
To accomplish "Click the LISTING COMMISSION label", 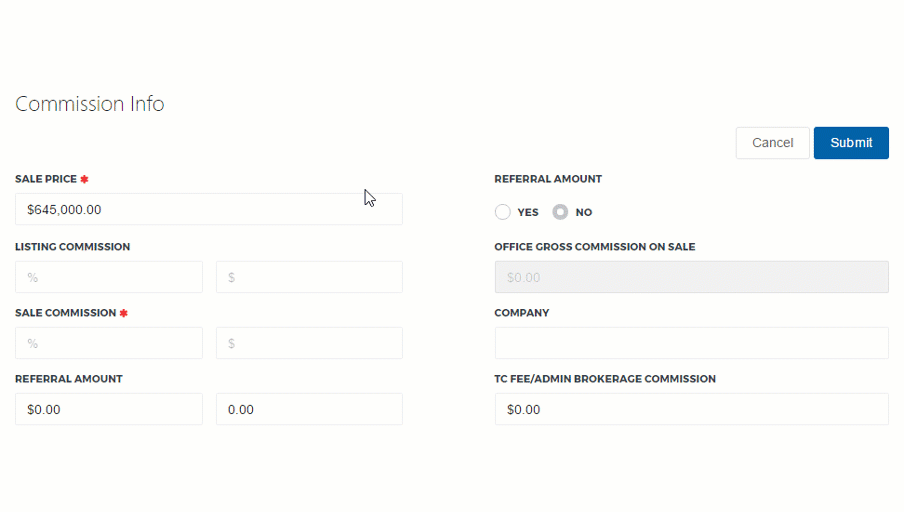I will (73, 247).
